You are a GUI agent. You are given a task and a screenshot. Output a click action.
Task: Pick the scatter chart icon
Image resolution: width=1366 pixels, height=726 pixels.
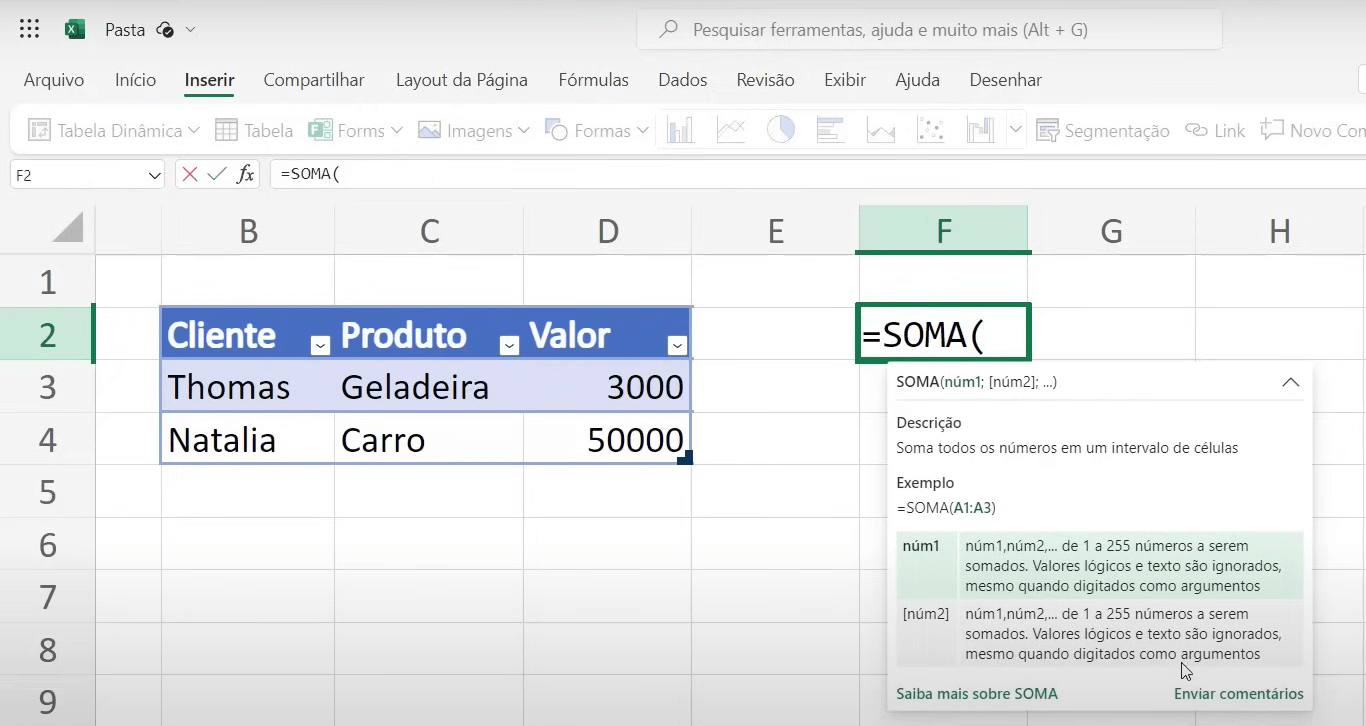coord(931,130)
